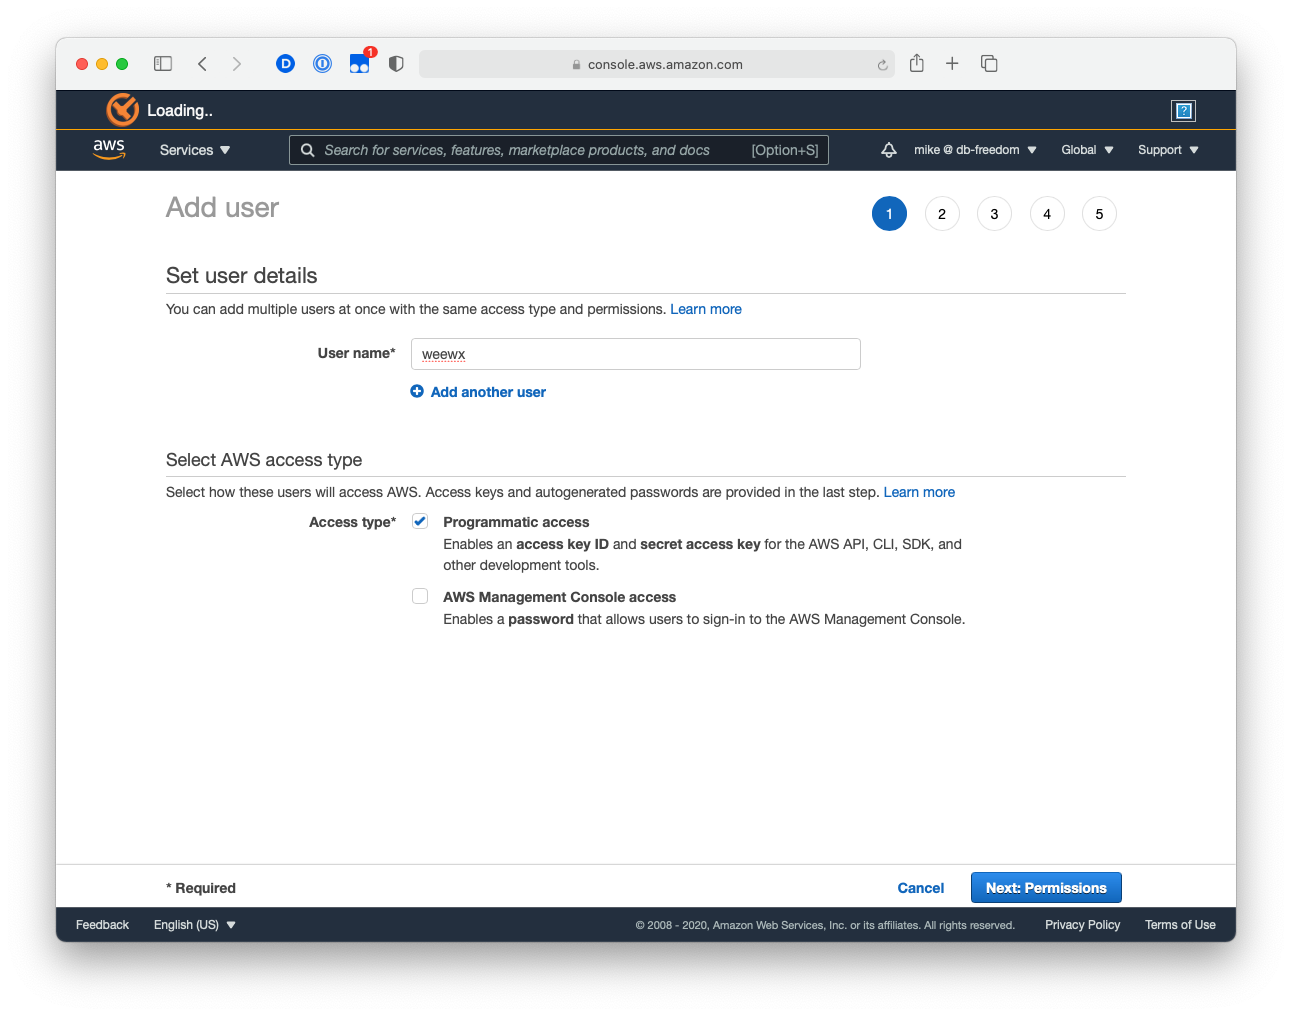
Task: Click the User name input field
Action: click(x=636, y=354)
